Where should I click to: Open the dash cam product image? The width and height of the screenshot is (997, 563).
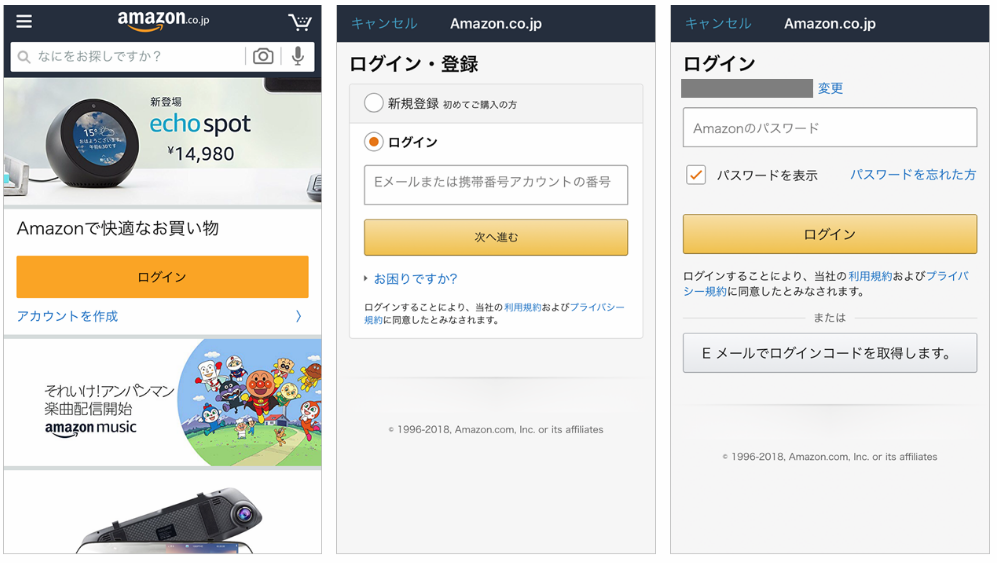169,520
